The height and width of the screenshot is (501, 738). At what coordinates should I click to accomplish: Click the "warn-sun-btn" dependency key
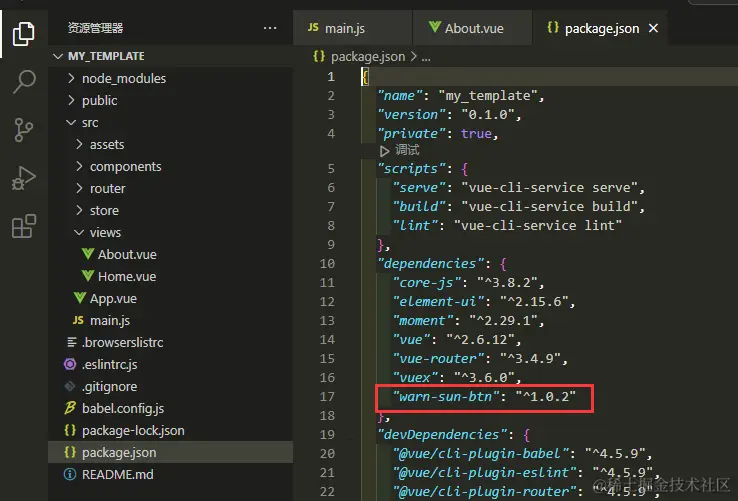click(x=446, y=396)
